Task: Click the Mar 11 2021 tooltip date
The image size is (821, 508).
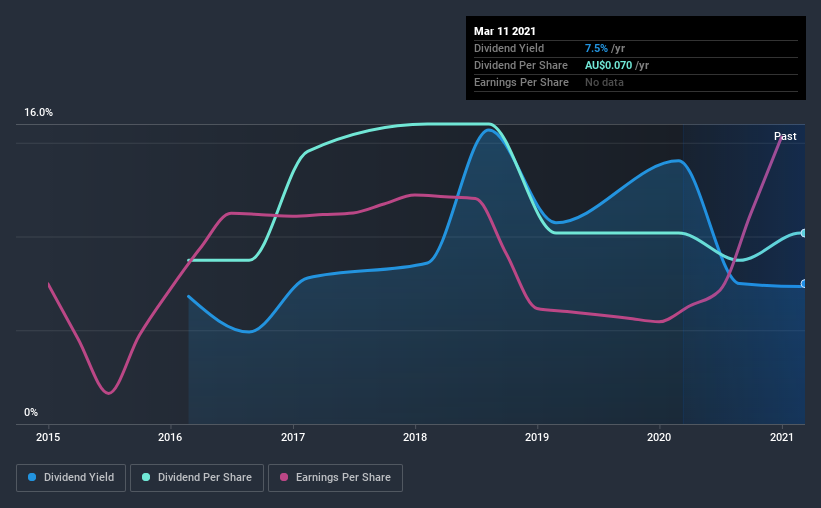Action: [505, 31]
